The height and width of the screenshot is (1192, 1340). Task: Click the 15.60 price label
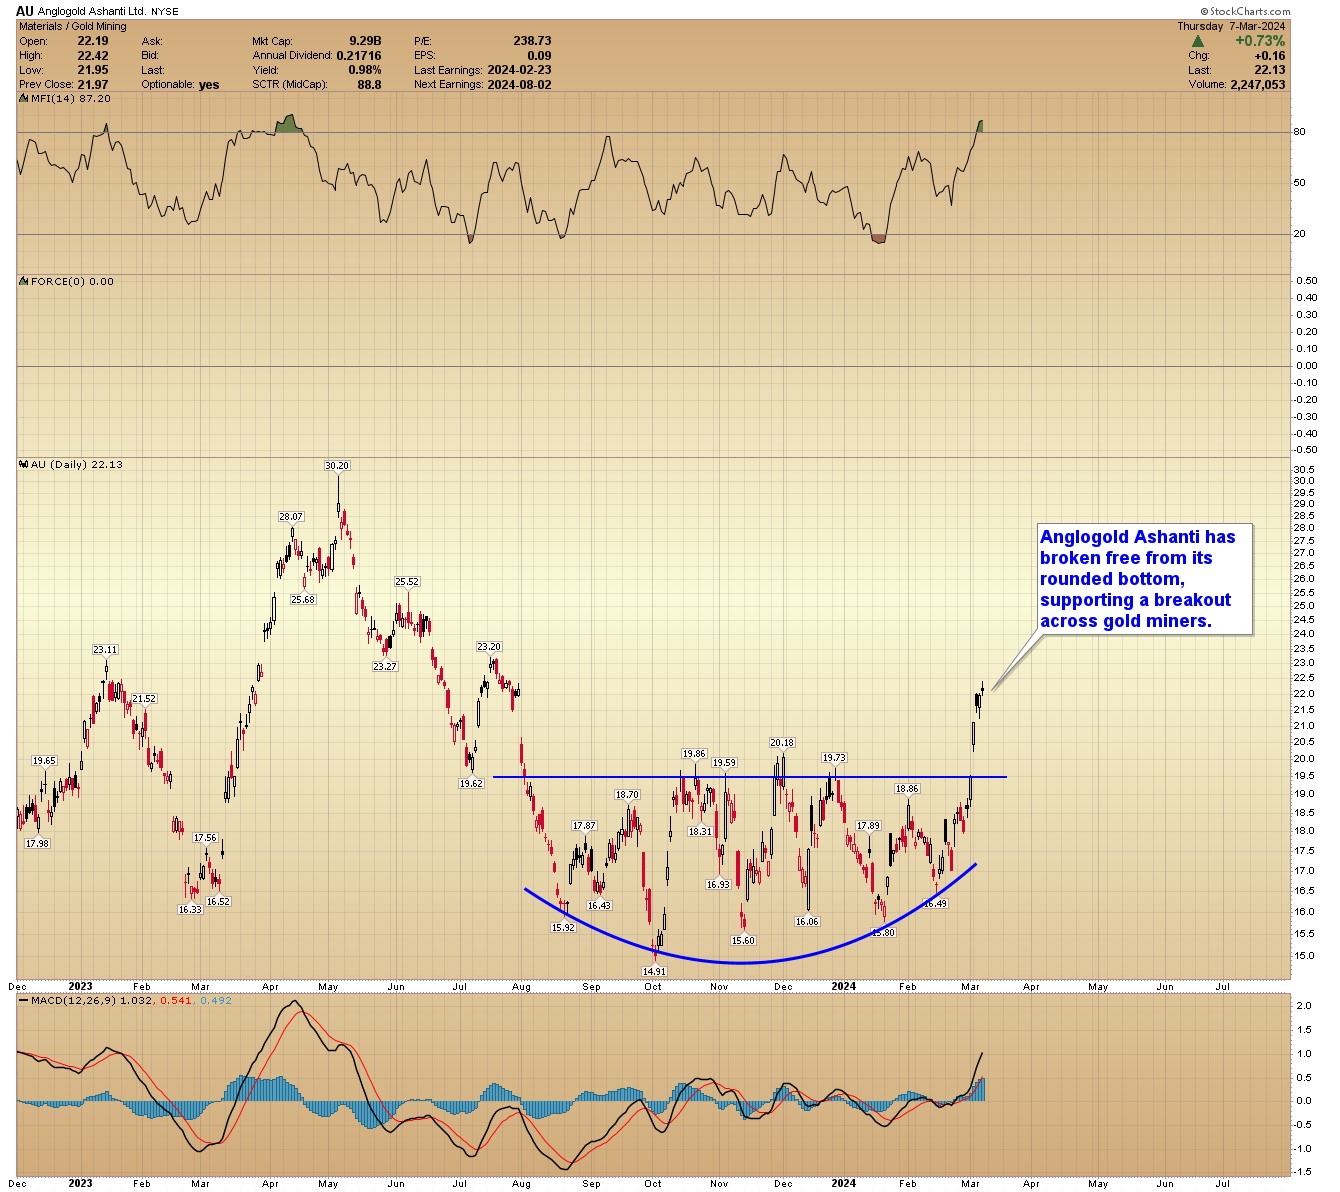(743, 940)
